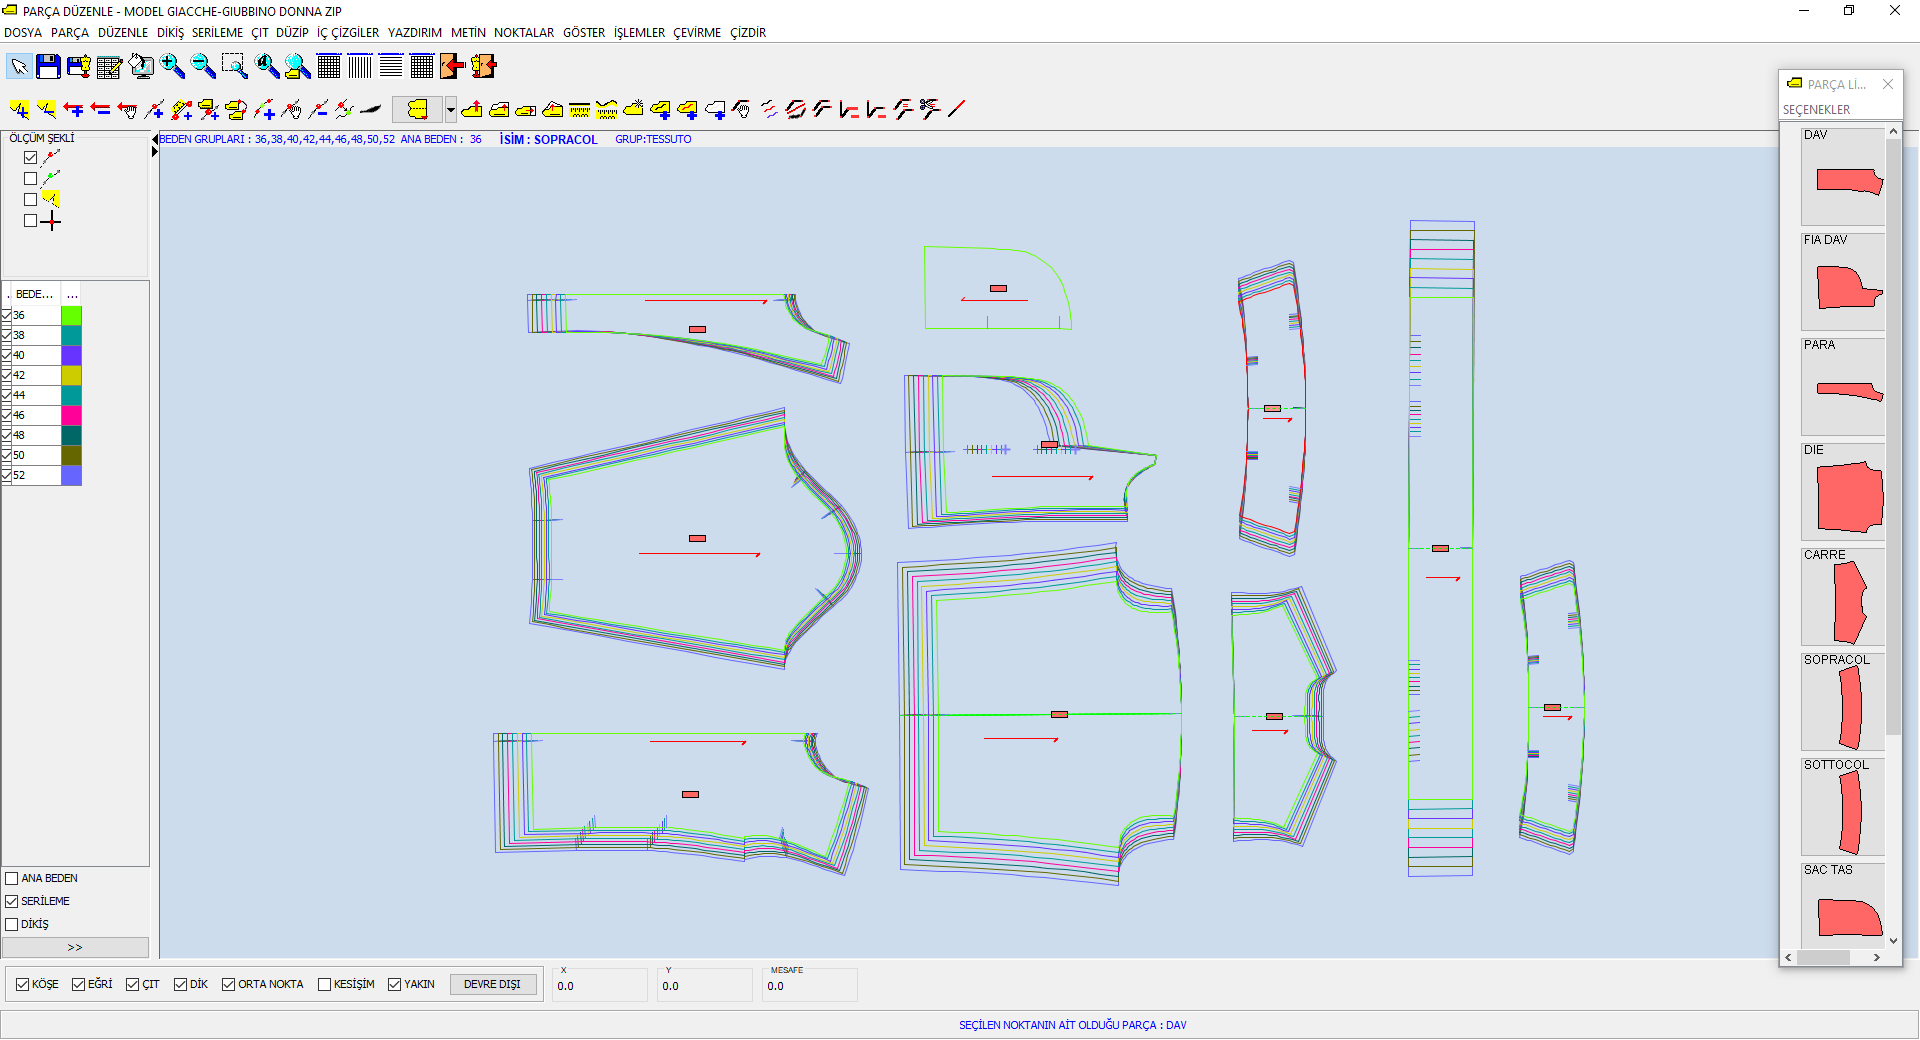Select the zoom-to-rectangle selection icon
Viewport: 1920px width, 1040px height.
coord(234,67)
